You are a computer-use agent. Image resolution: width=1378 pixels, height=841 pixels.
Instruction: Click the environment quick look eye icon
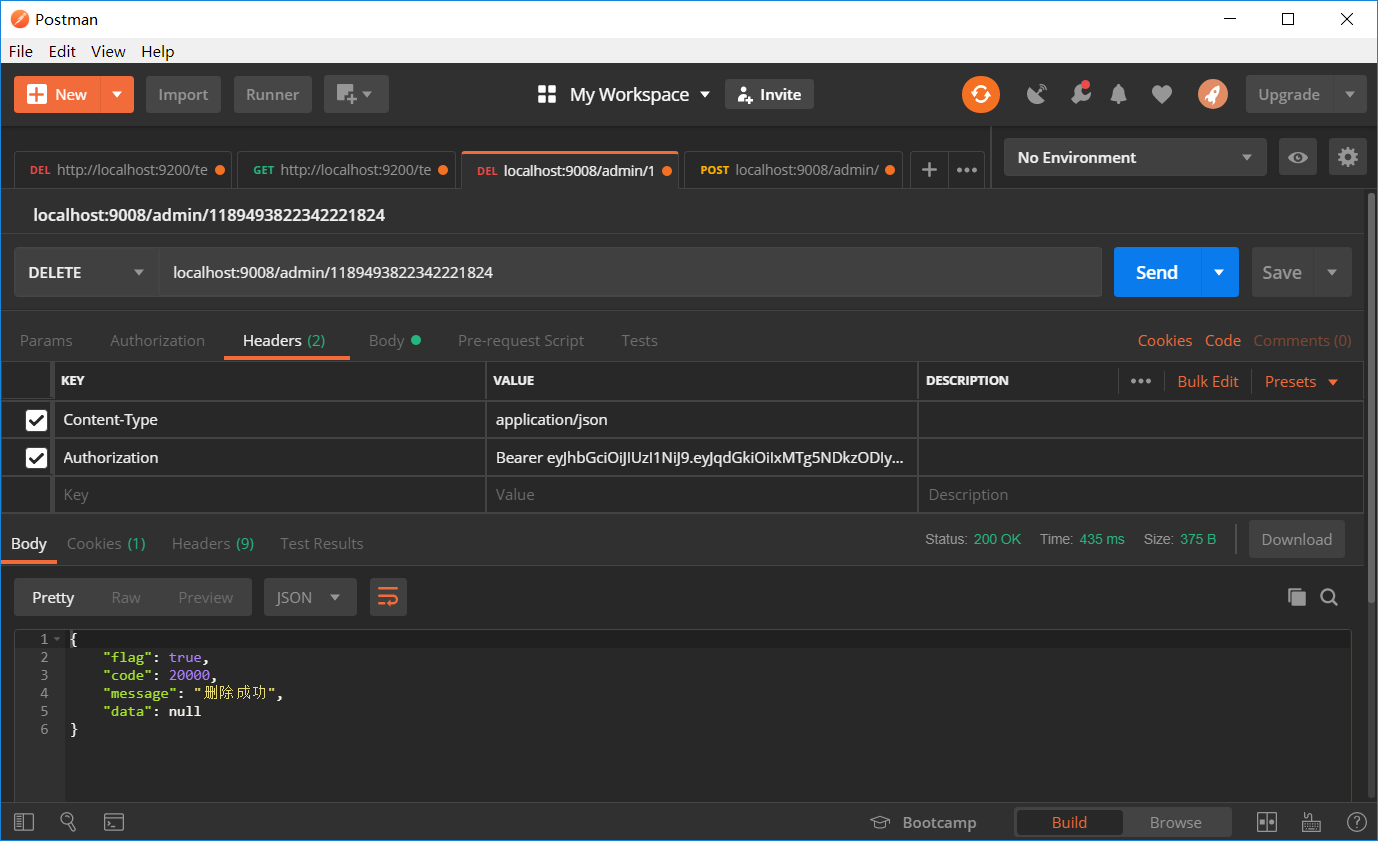[1298, 157]
